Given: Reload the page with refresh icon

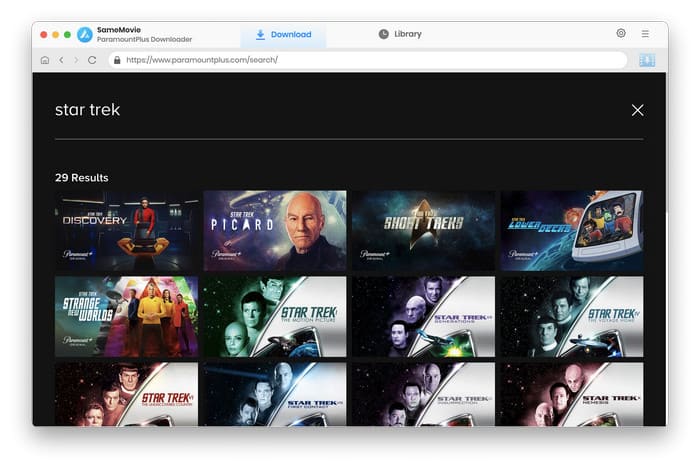Looking at the screenshot, I should point(92,60).
